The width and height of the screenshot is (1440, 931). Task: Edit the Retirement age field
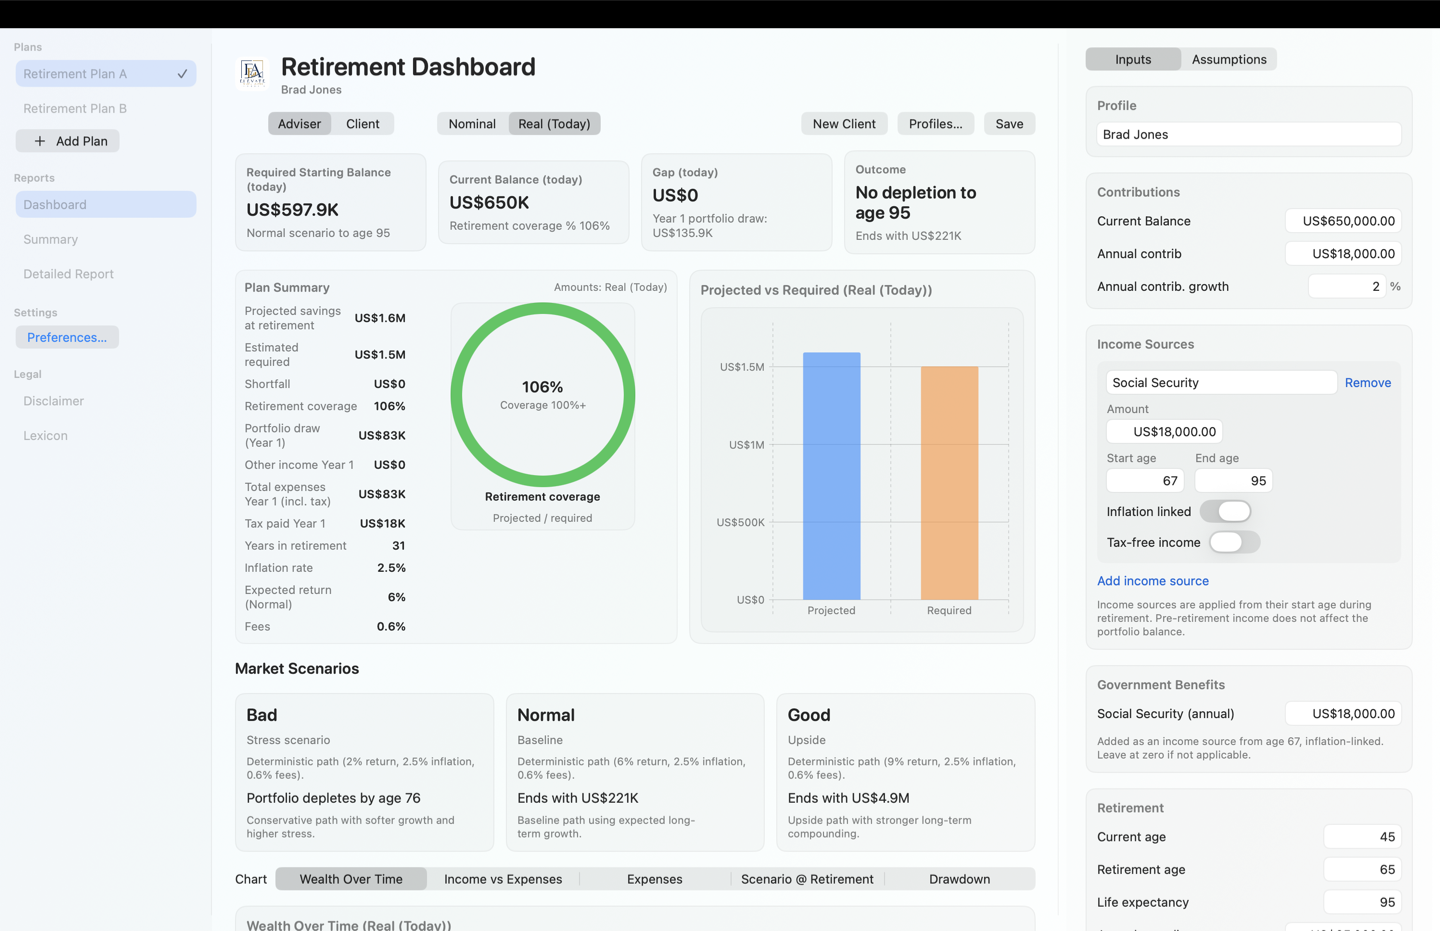[1362, 870]
